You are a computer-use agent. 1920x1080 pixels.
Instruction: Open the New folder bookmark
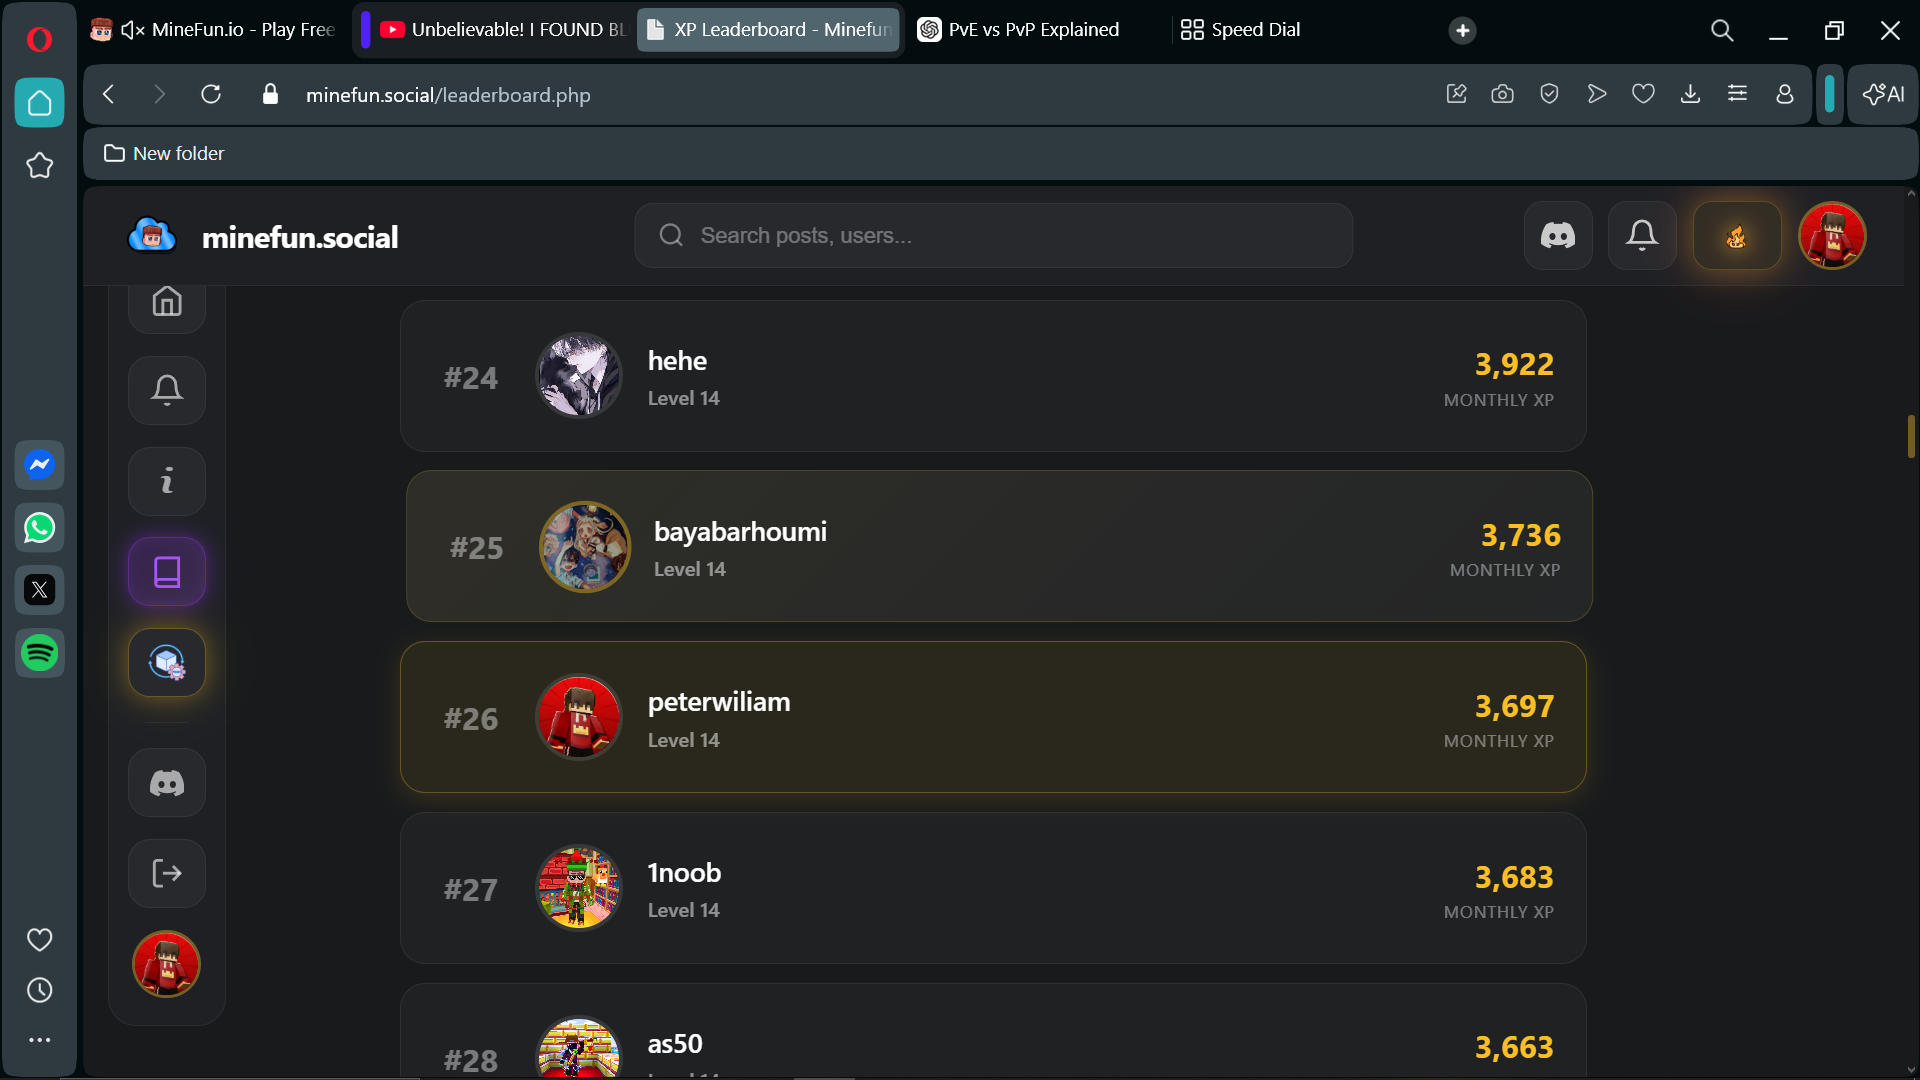tap(165, 153)
